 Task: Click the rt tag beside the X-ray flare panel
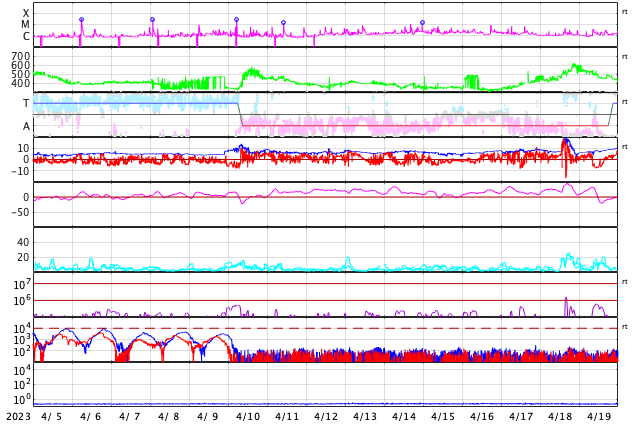625,12
